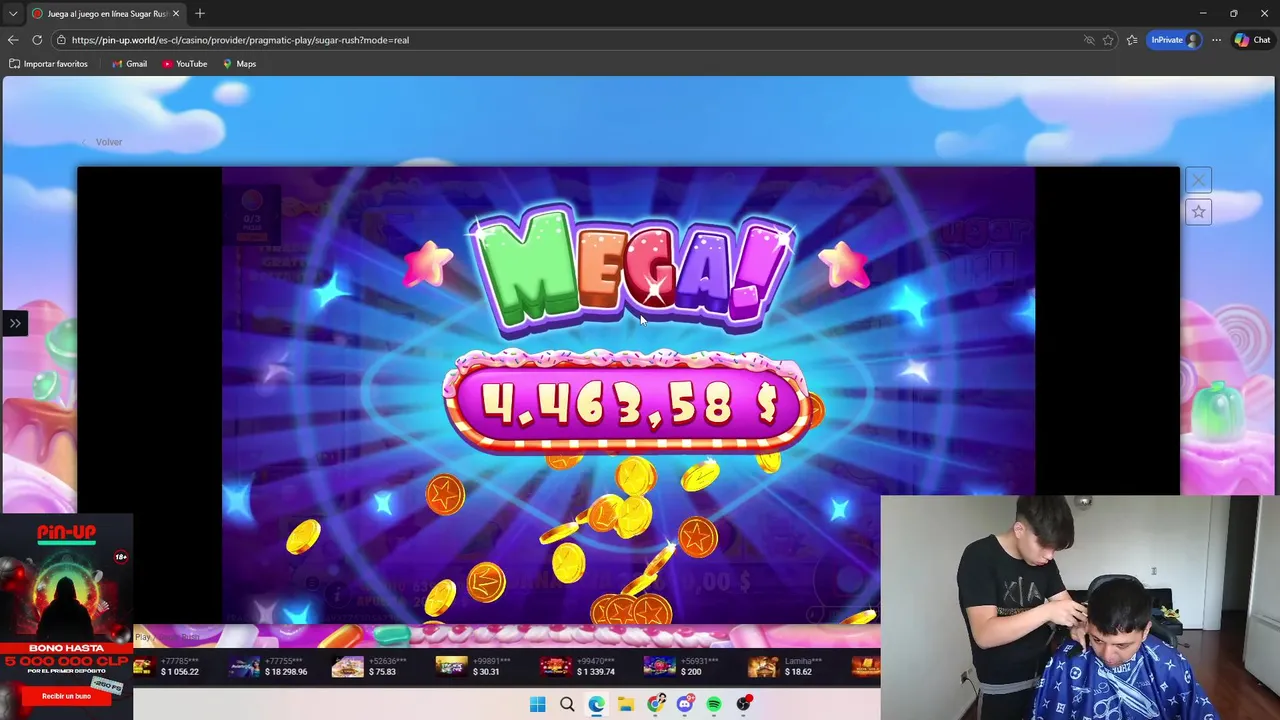
Task: Expand the left side panel arrows
Action: (x=15, y=323)
